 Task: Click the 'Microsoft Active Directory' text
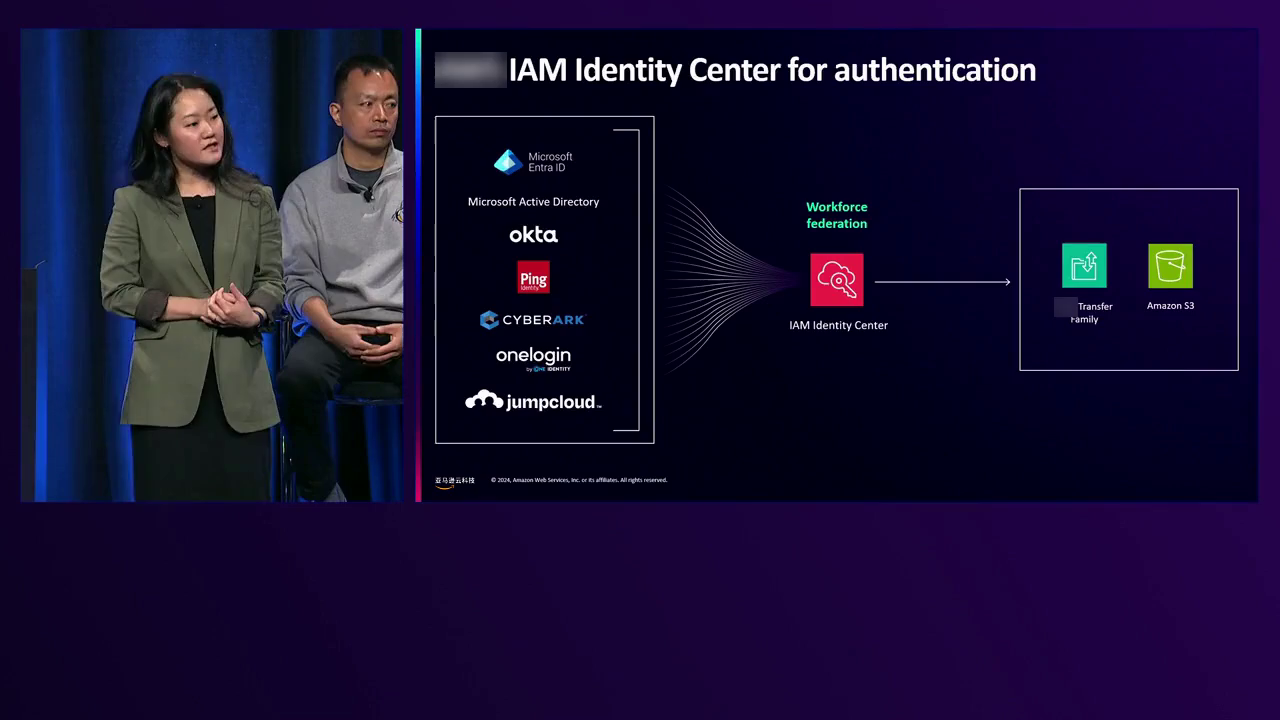[533, 202]
